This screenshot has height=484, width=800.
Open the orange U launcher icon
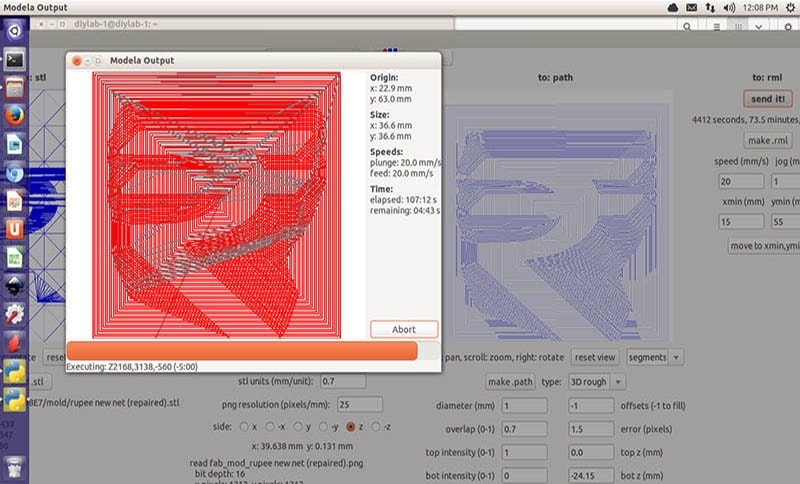[x=14, y=230]
